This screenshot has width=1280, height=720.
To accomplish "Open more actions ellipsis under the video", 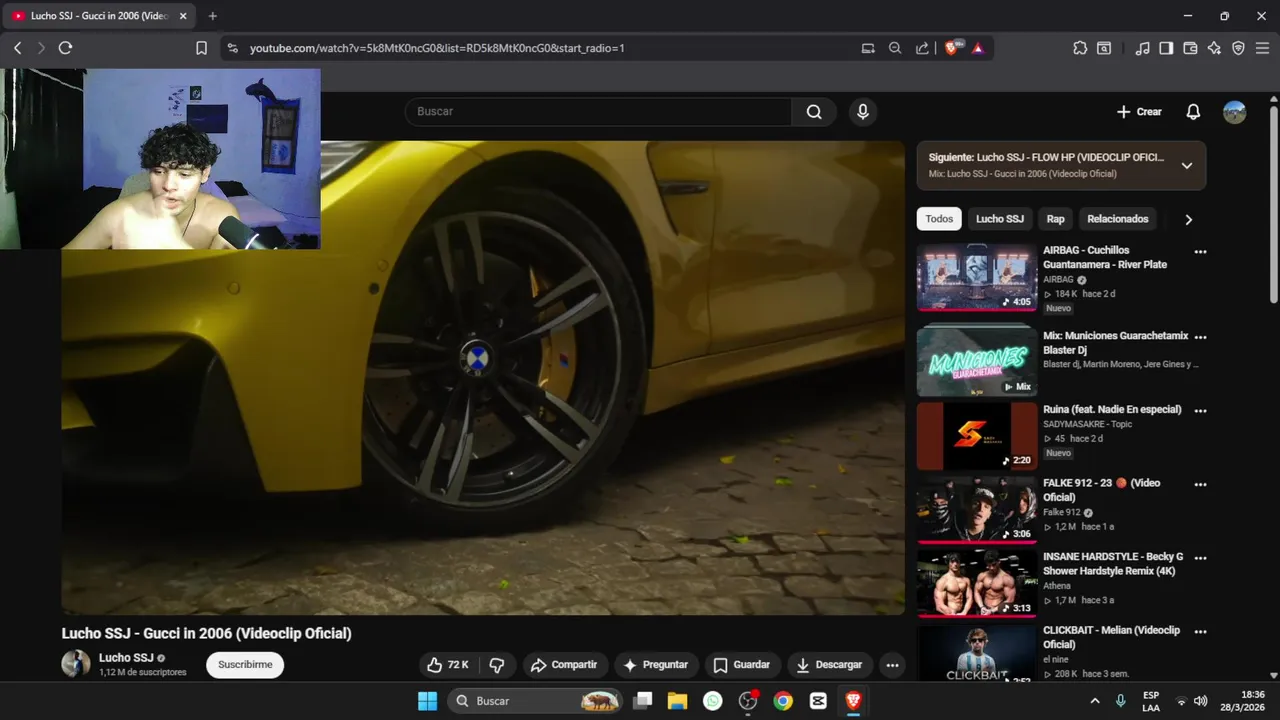I will click(x=892, y=665).
